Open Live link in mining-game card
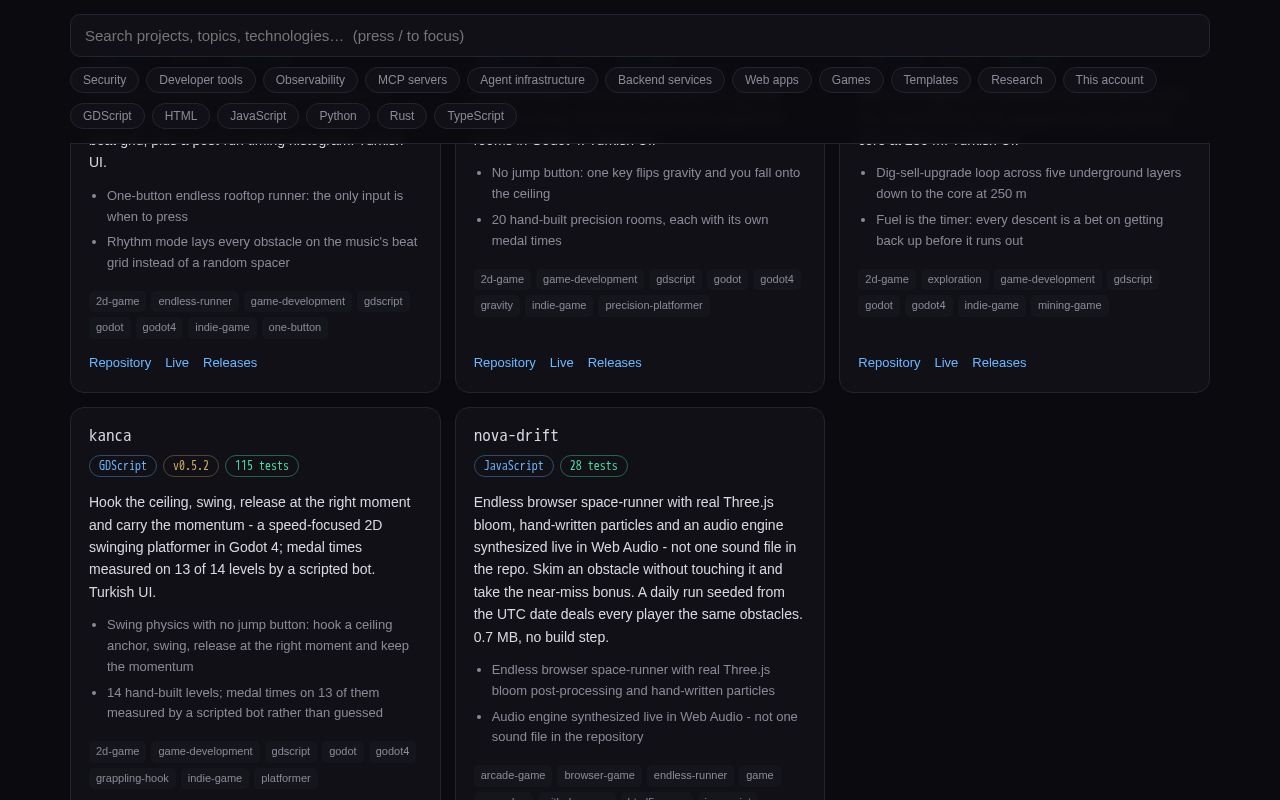This screenshot has width=1280, height=800. (946, 363)
